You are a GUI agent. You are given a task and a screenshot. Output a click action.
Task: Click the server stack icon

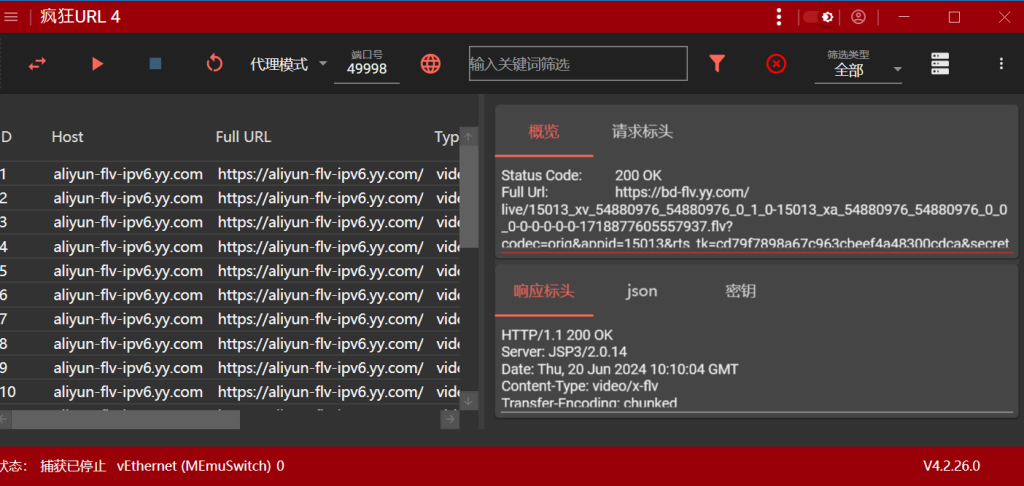(940, 63)
